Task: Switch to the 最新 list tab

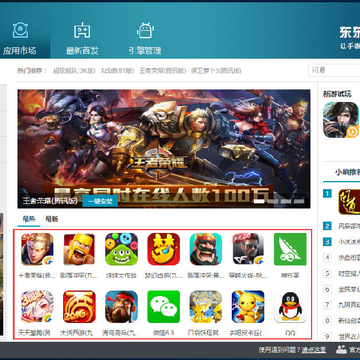Action: (52, 219)
